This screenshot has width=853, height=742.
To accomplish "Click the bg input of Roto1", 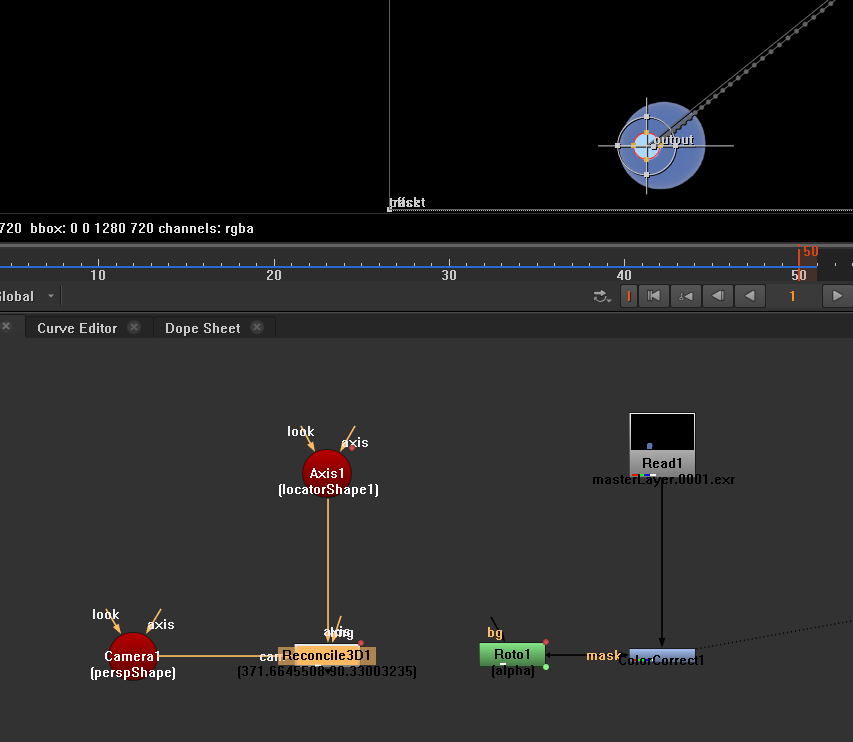I will 495,632.
